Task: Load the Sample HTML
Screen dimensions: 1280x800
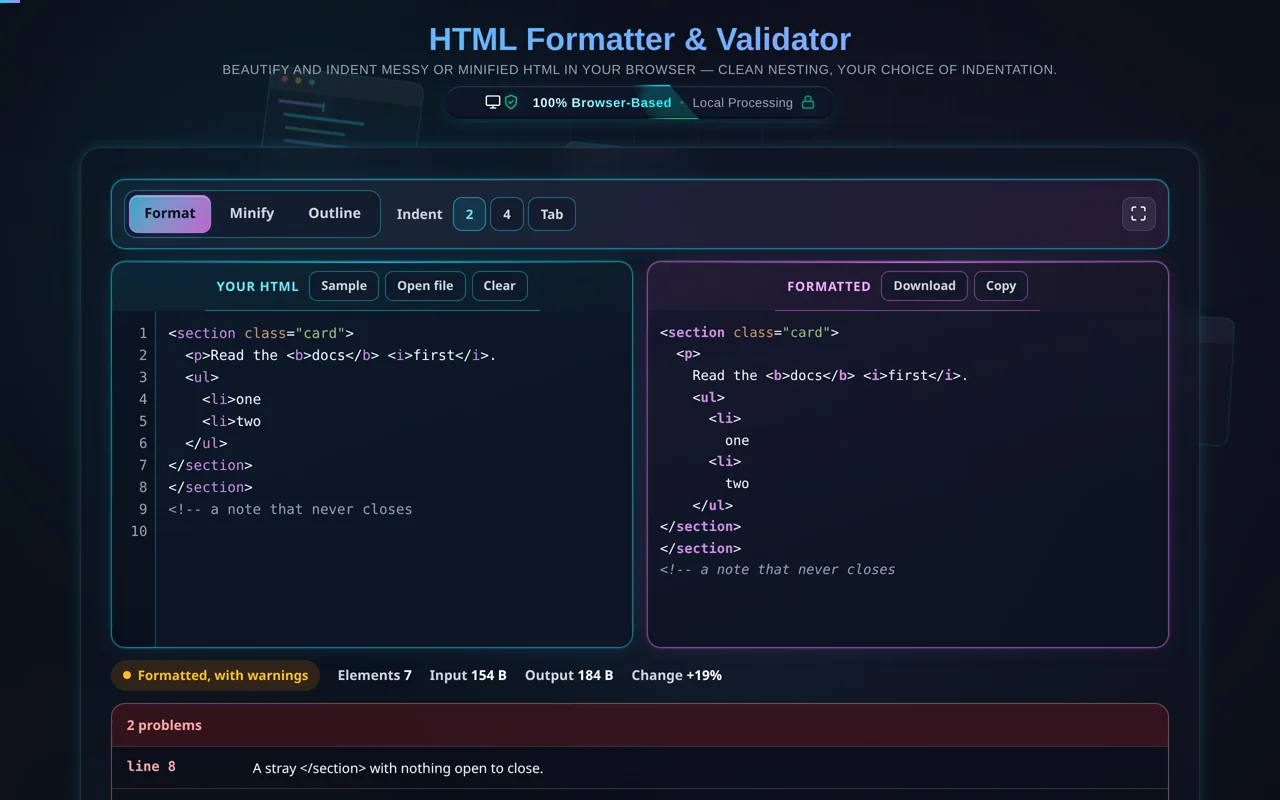Action: coord(344,286)
